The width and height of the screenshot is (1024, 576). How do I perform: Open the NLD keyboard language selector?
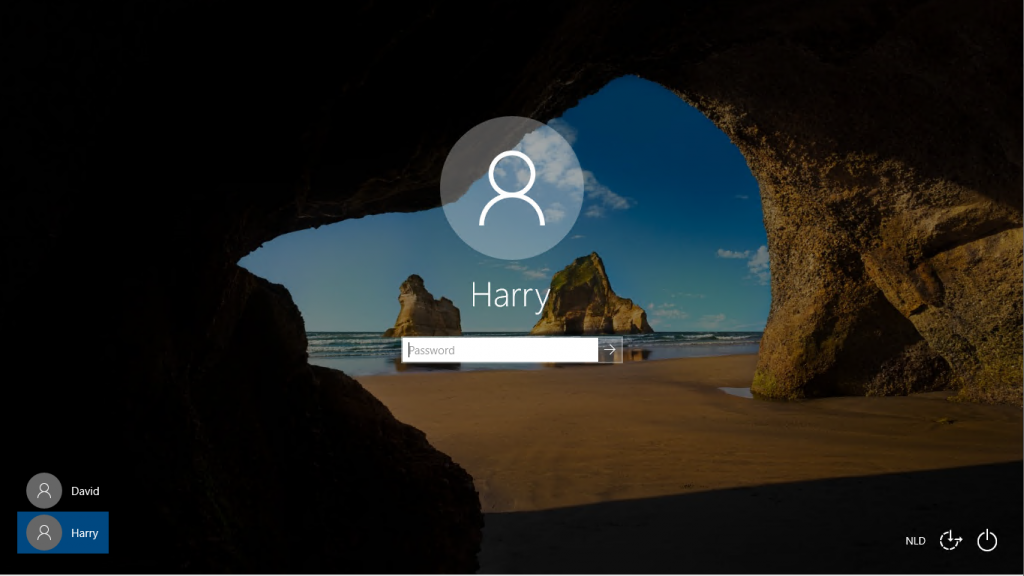915,541
